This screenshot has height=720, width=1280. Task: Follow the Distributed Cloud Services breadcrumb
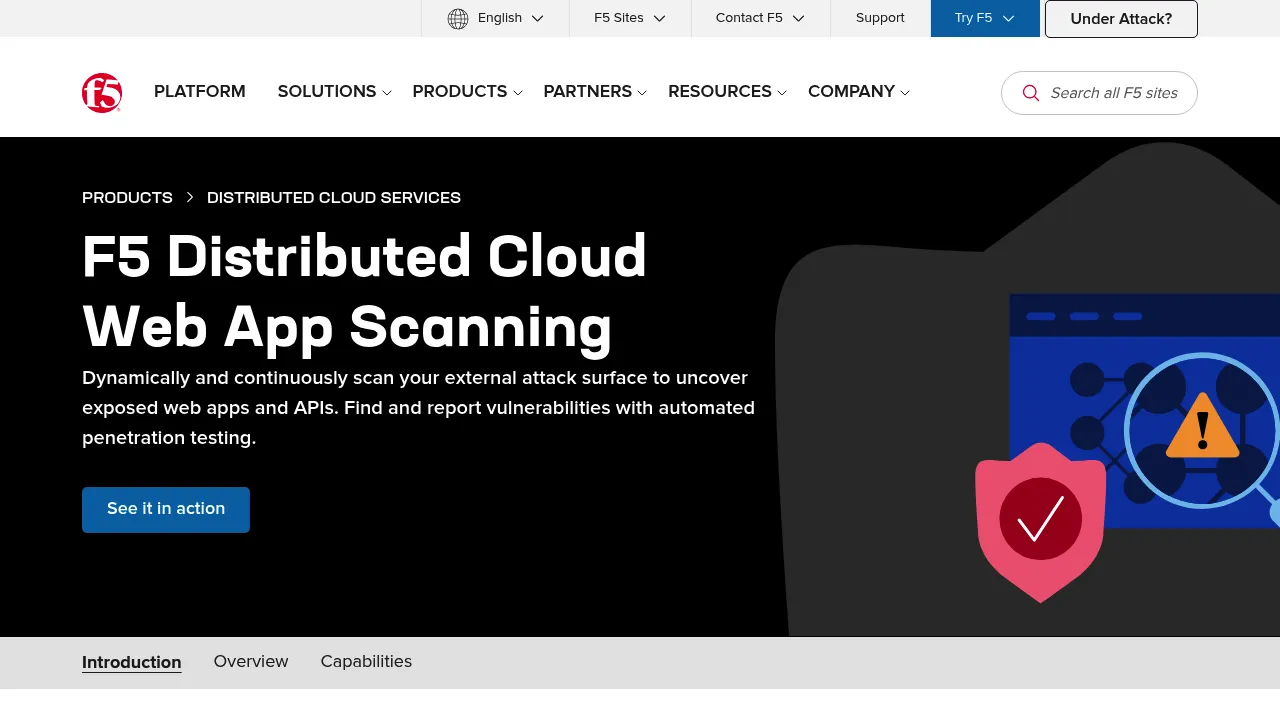tap(334, 197)
